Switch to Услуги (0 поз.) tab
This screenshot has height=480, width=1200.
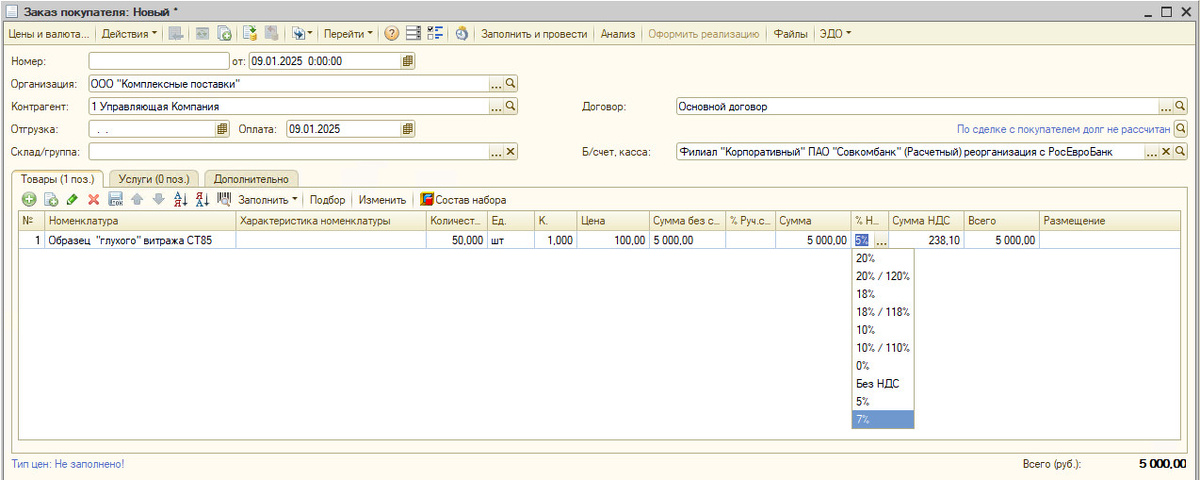(153, 178)
